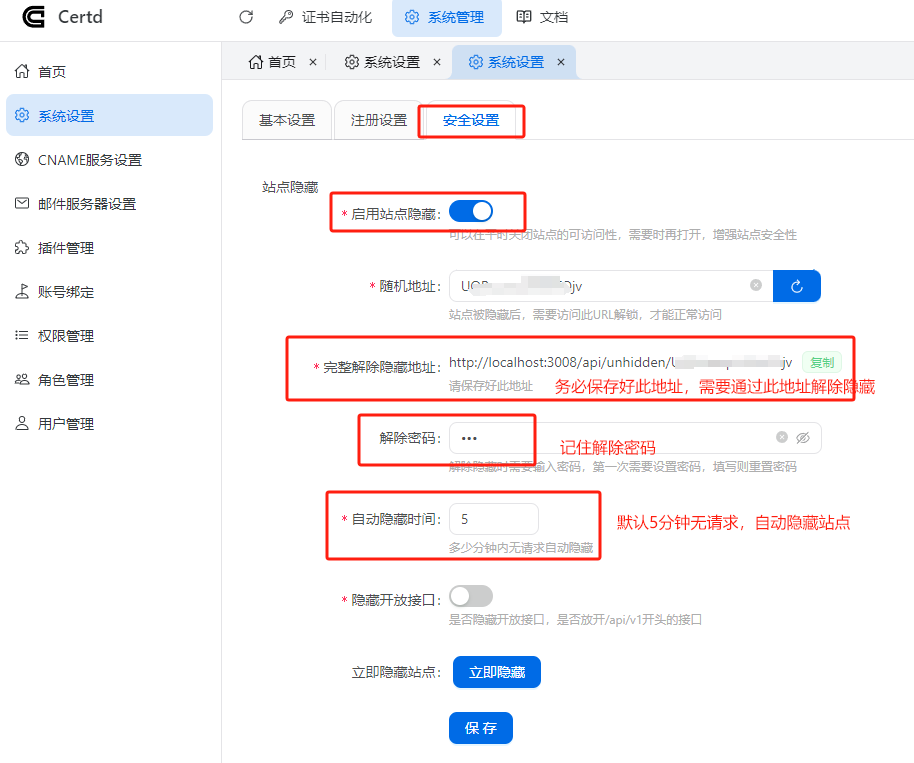The height and width of the screenshot is (763, 914).
Task: Go to 用户管理 in the sidebar
Action: 66,424
